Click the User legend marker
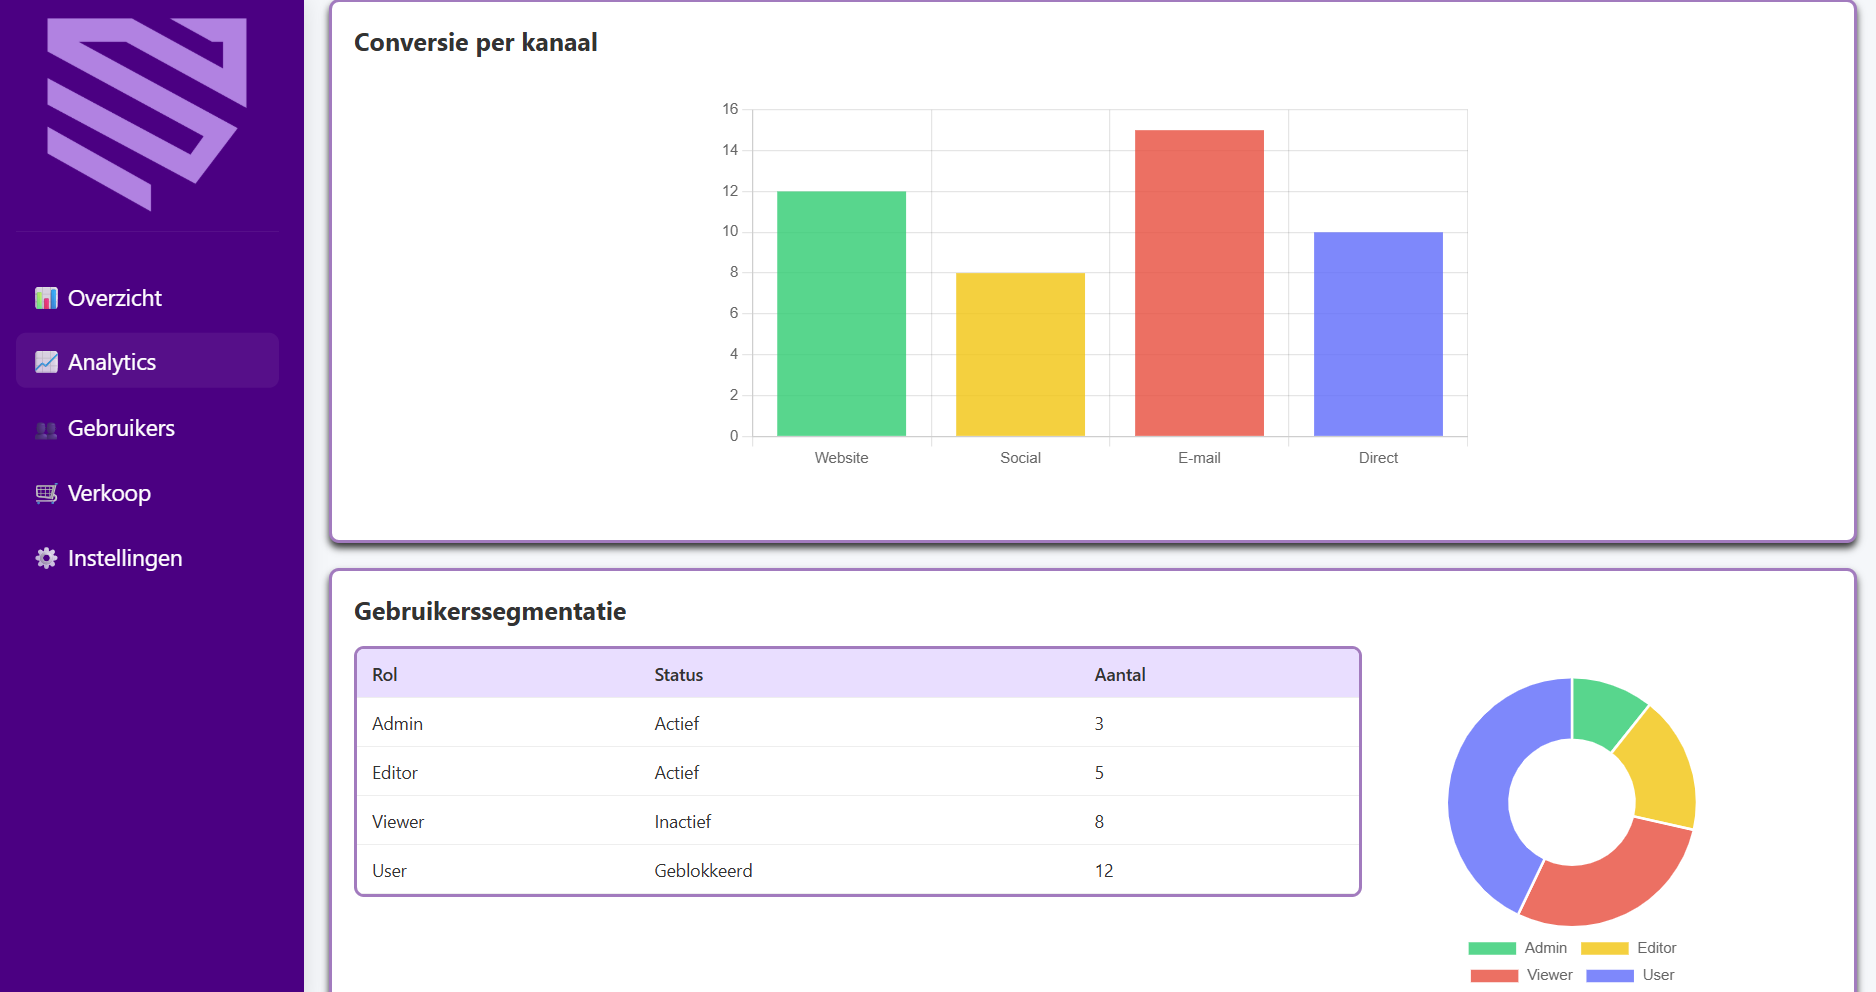Viewport: 1876px width, 992px height. point(1612,975)
